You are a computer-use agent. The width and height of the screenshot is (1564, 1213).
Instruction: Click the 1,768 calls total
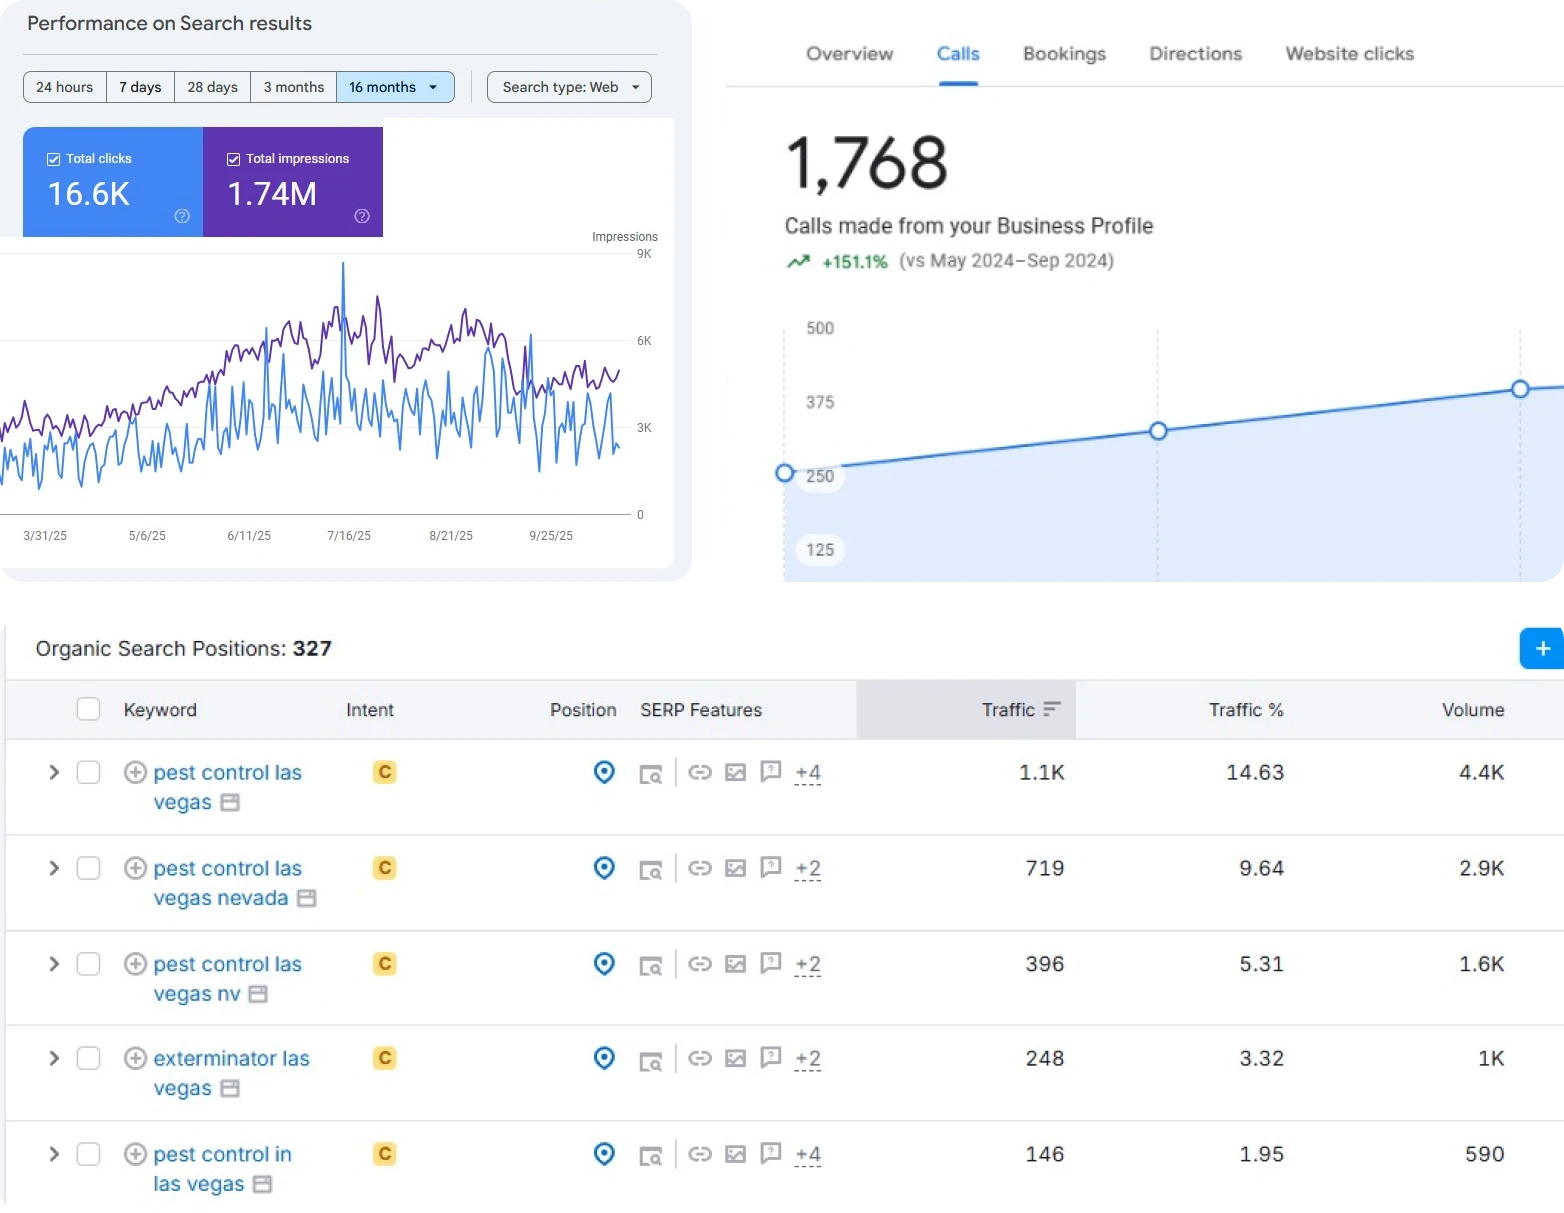point(866,163)
